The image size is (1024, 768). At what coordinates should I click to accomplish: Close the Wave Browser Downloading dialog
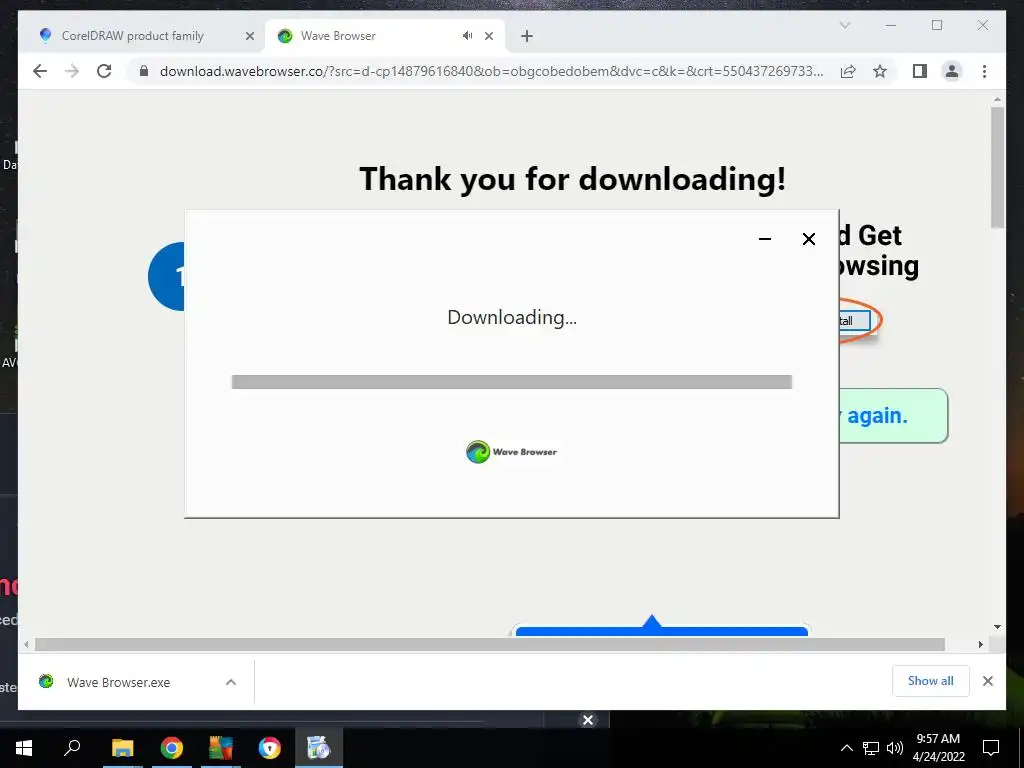coord(808,239)
